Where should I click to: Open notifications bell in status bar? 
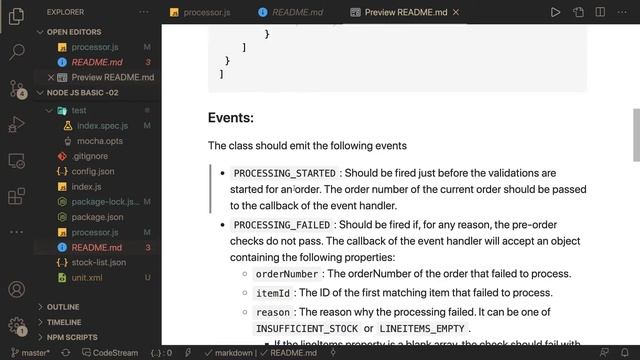pos(624,353)
